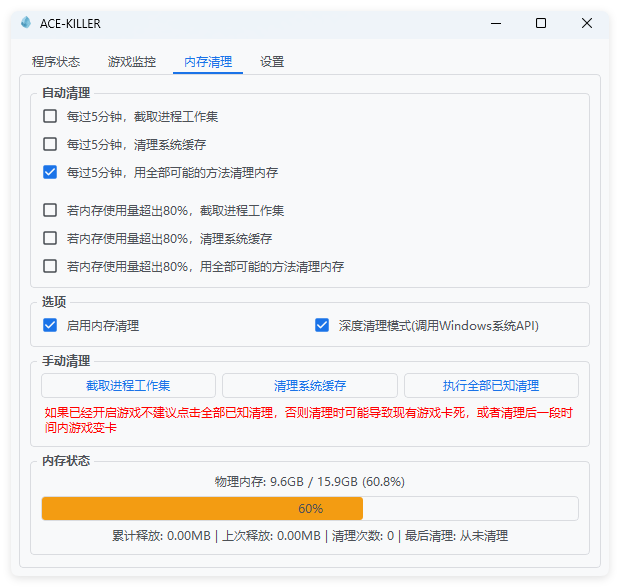
Task: Maximize the ACE-KILLER window
Action: point(541,23)
